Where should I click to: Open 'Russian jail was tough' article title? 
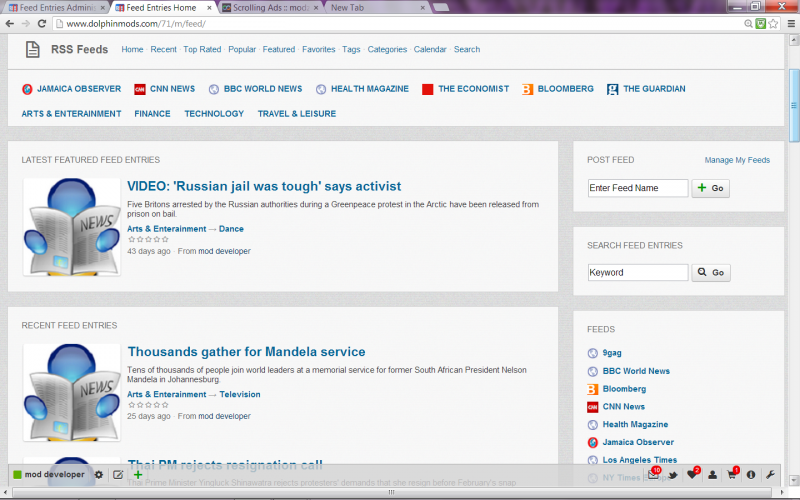click(264, 186)
